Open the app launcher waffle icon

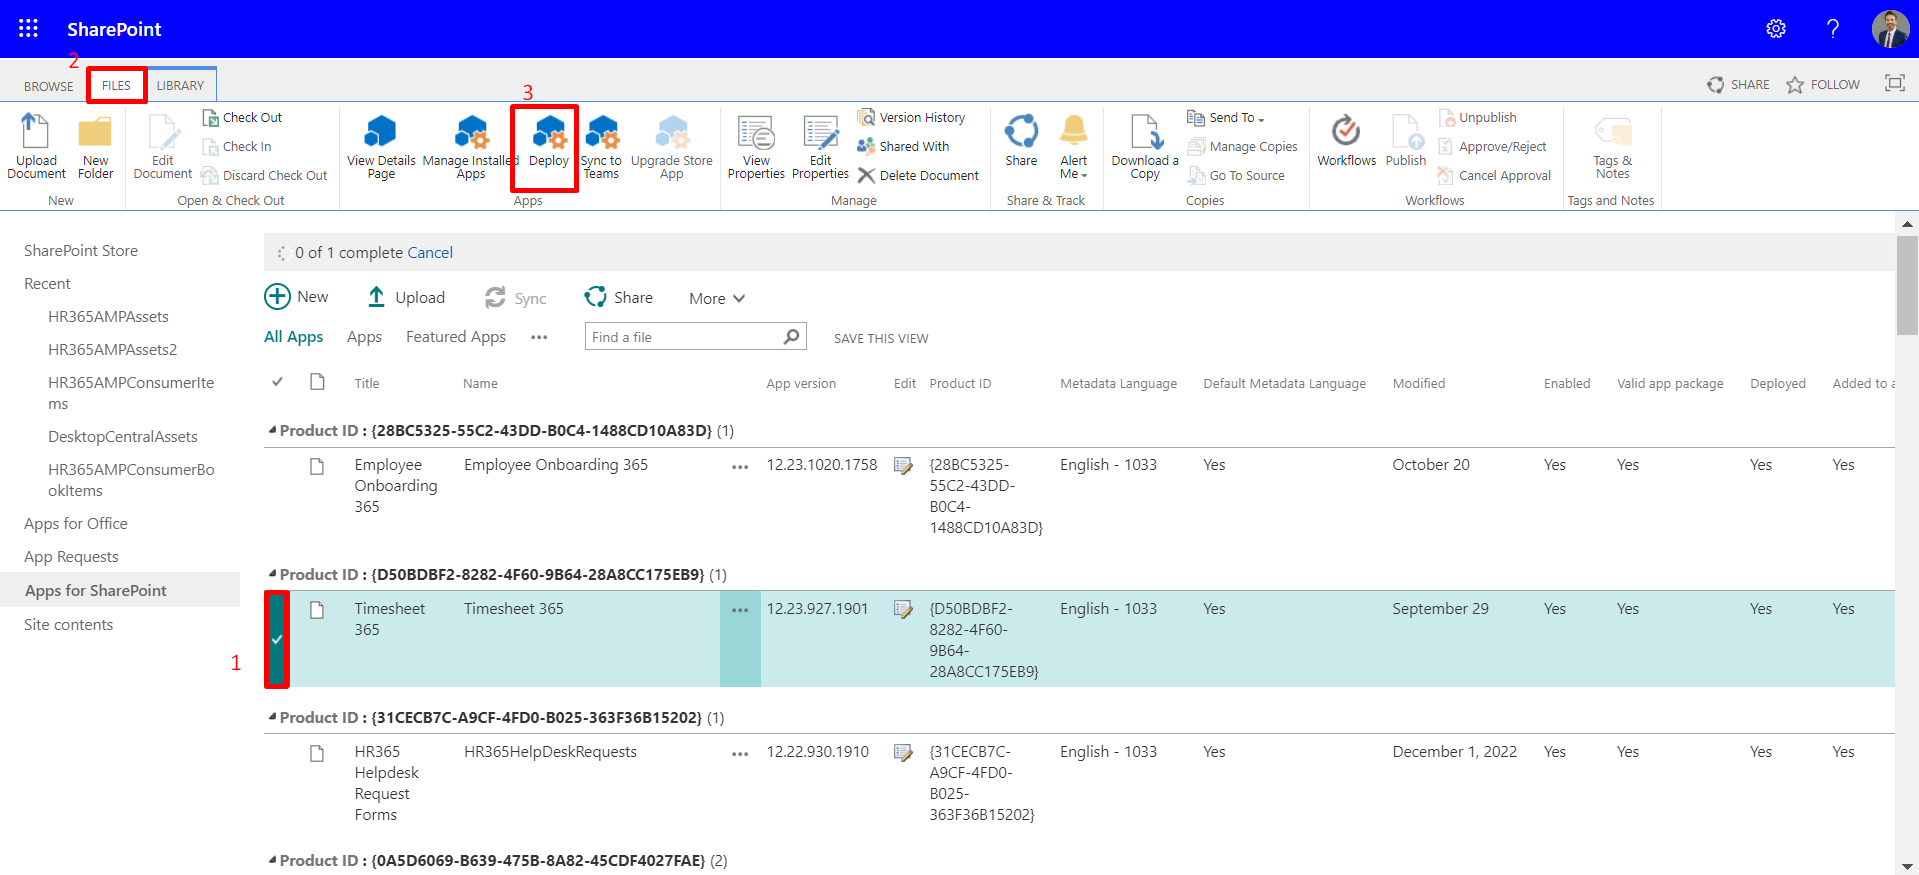[x=28, y=29]
